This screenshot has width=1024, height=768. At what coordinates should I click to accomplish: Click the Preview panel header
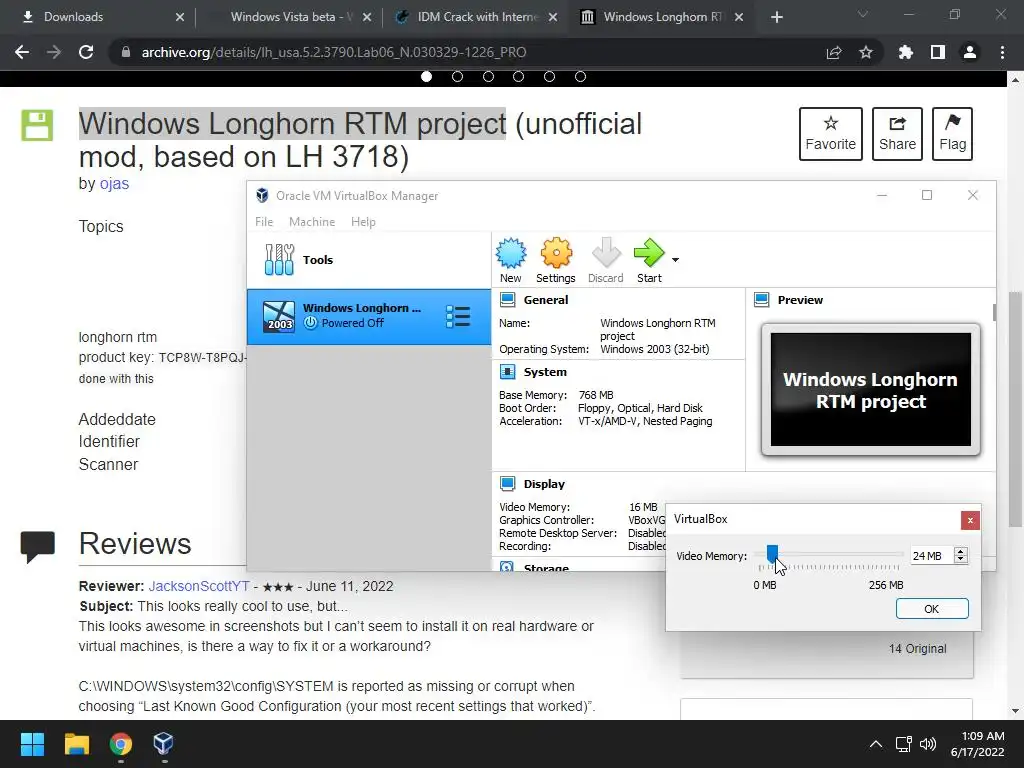coord(800,300)
